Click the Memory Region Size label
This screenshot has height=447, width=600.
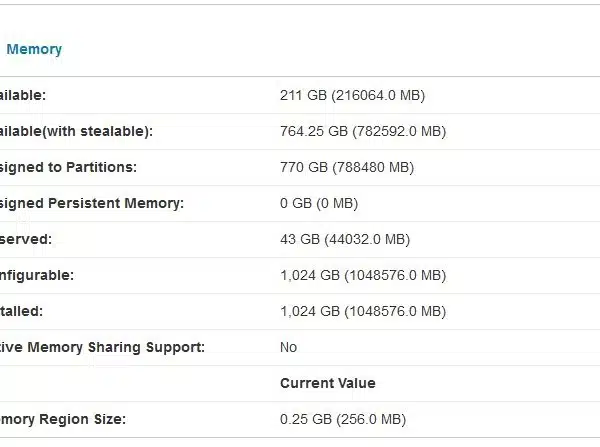coord(63,419)
